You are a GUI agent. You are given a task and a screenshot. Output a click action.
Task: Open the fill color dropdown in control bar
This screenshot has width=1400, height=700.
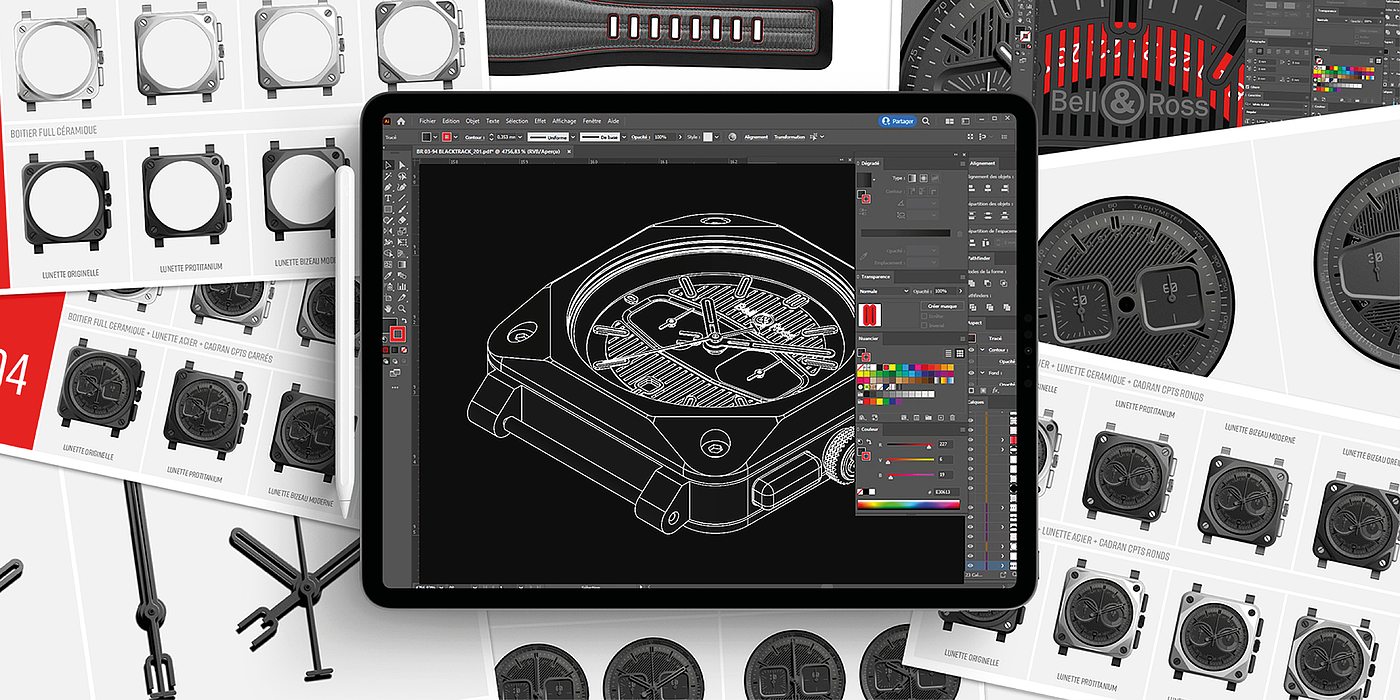(x=436, y=137)
